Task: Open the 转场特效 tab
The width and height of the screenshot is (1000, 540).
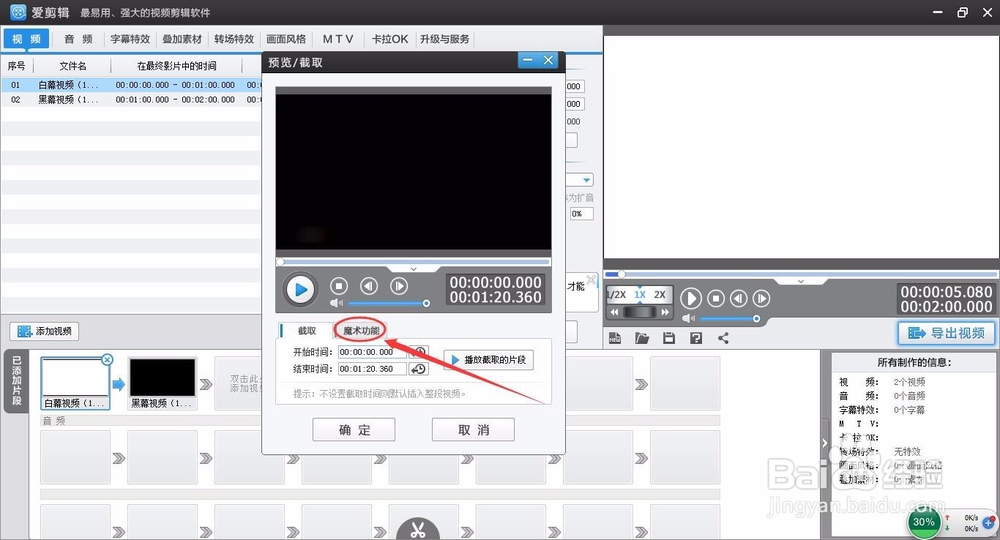Action: point(234,39)
